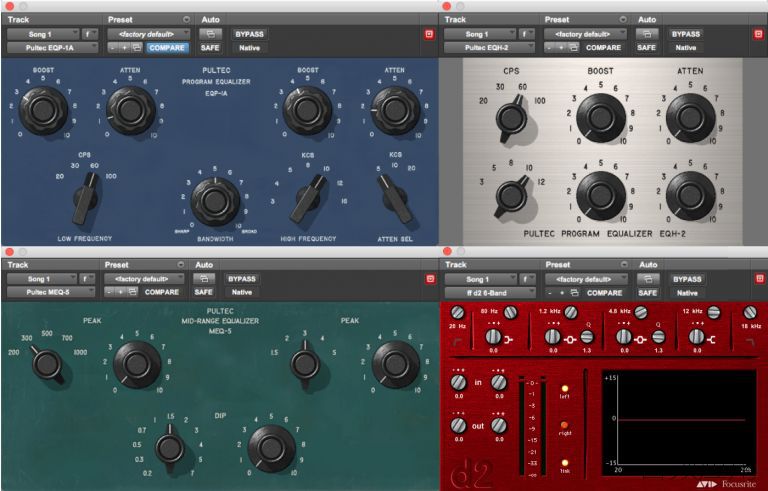Click the MEQ-5 200-1000 peak frequency selector

tap(48, 365)
